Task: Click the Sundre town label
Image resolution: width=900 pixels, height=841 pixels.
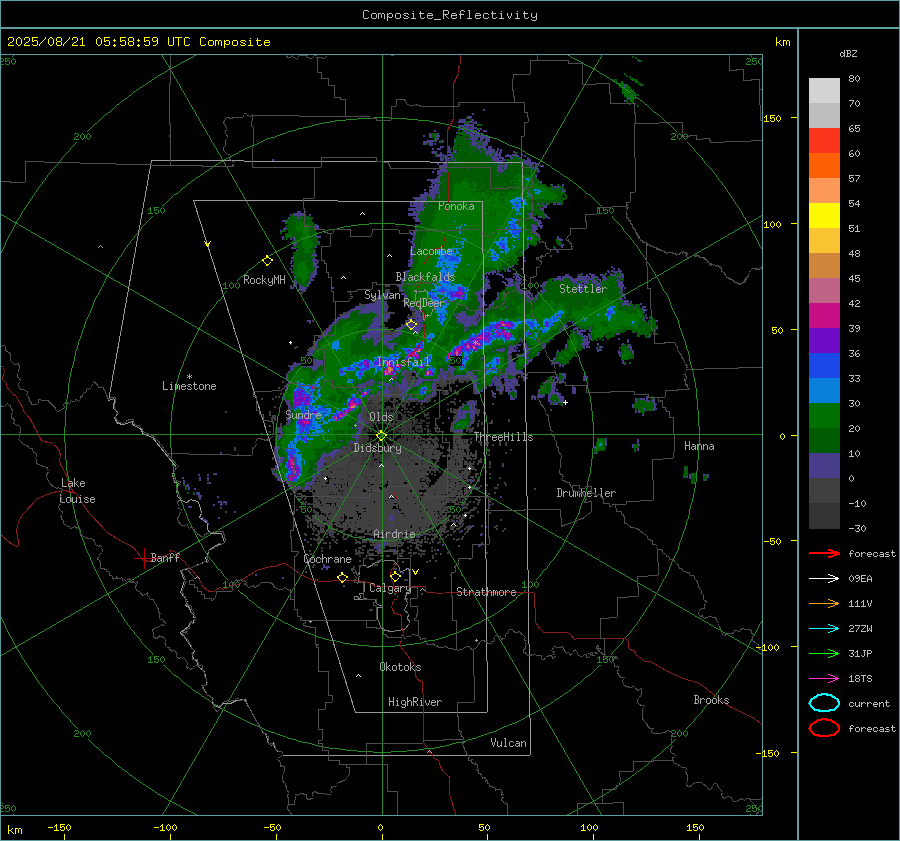Action: 303,414
